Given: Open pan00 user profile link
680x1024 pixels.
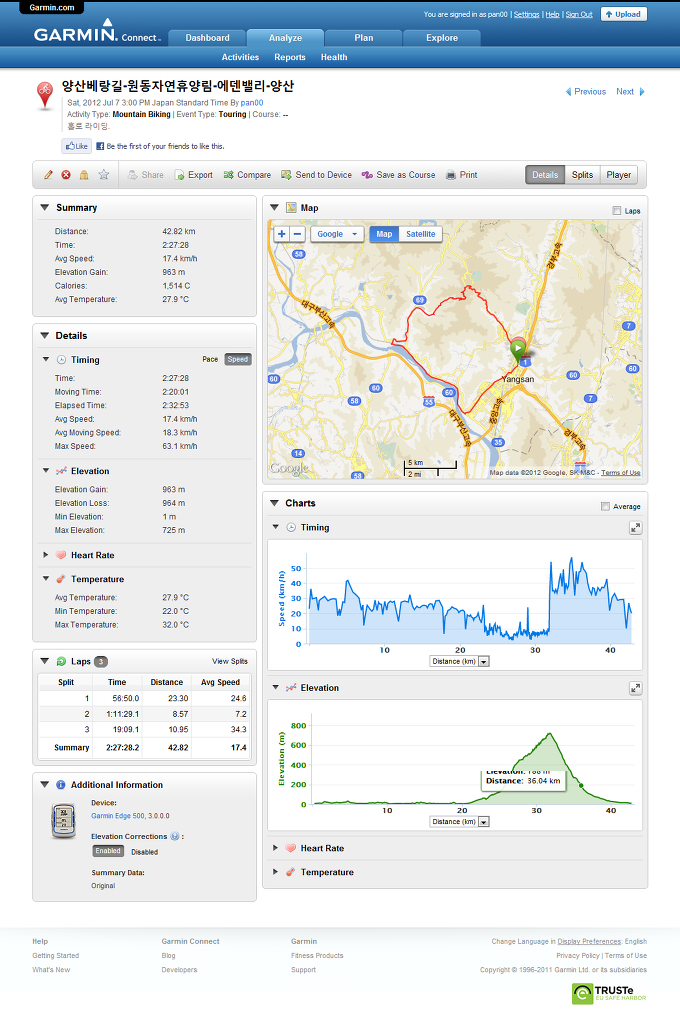Looking at the screenshot, I should 252,103.
